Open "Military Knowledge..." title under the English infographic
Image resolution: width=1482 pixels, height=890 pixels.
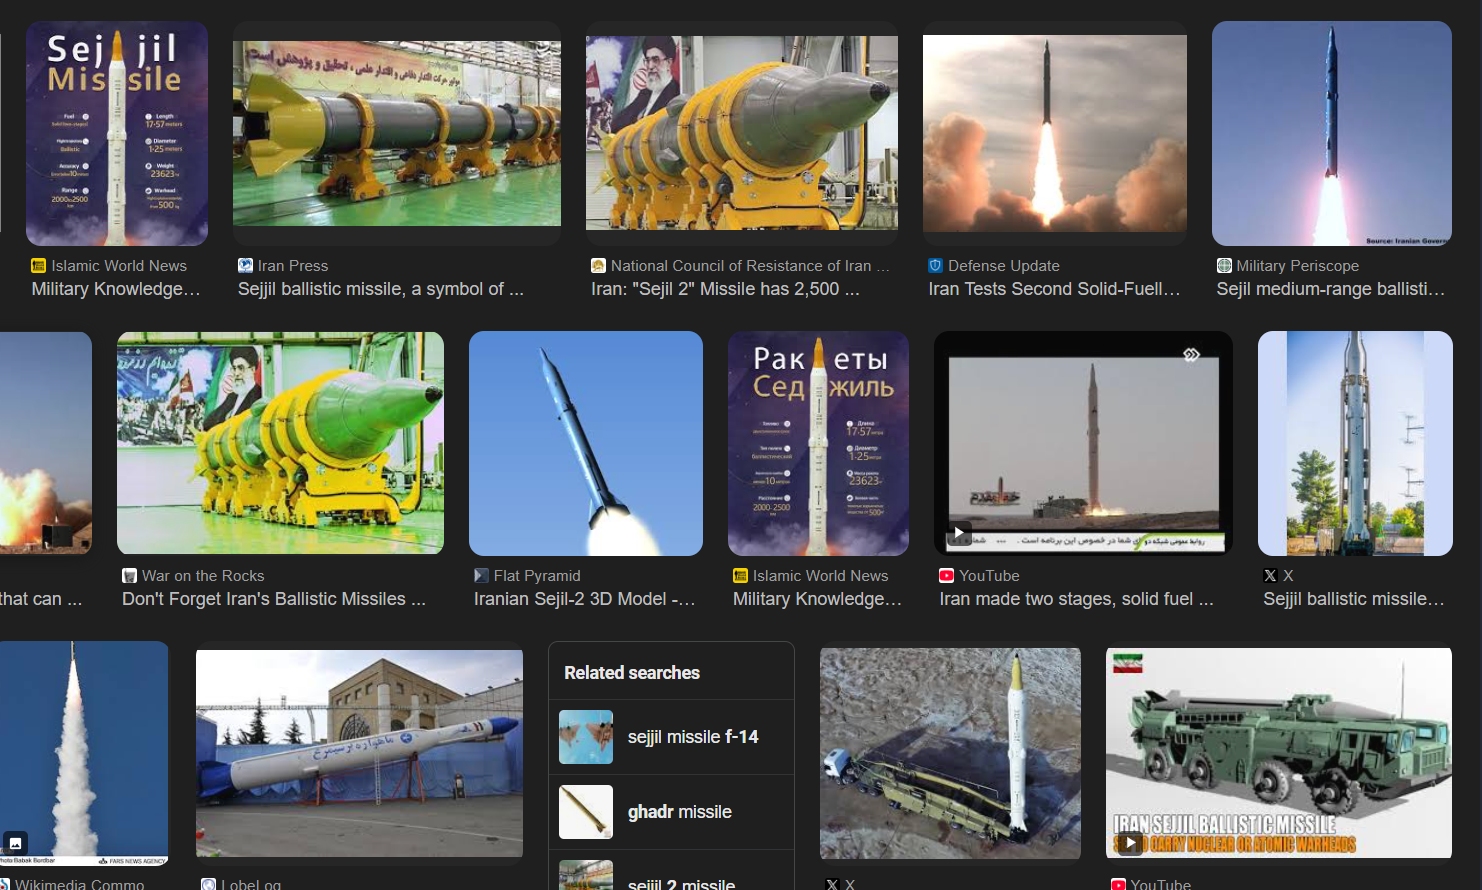(x=116, y=289)
